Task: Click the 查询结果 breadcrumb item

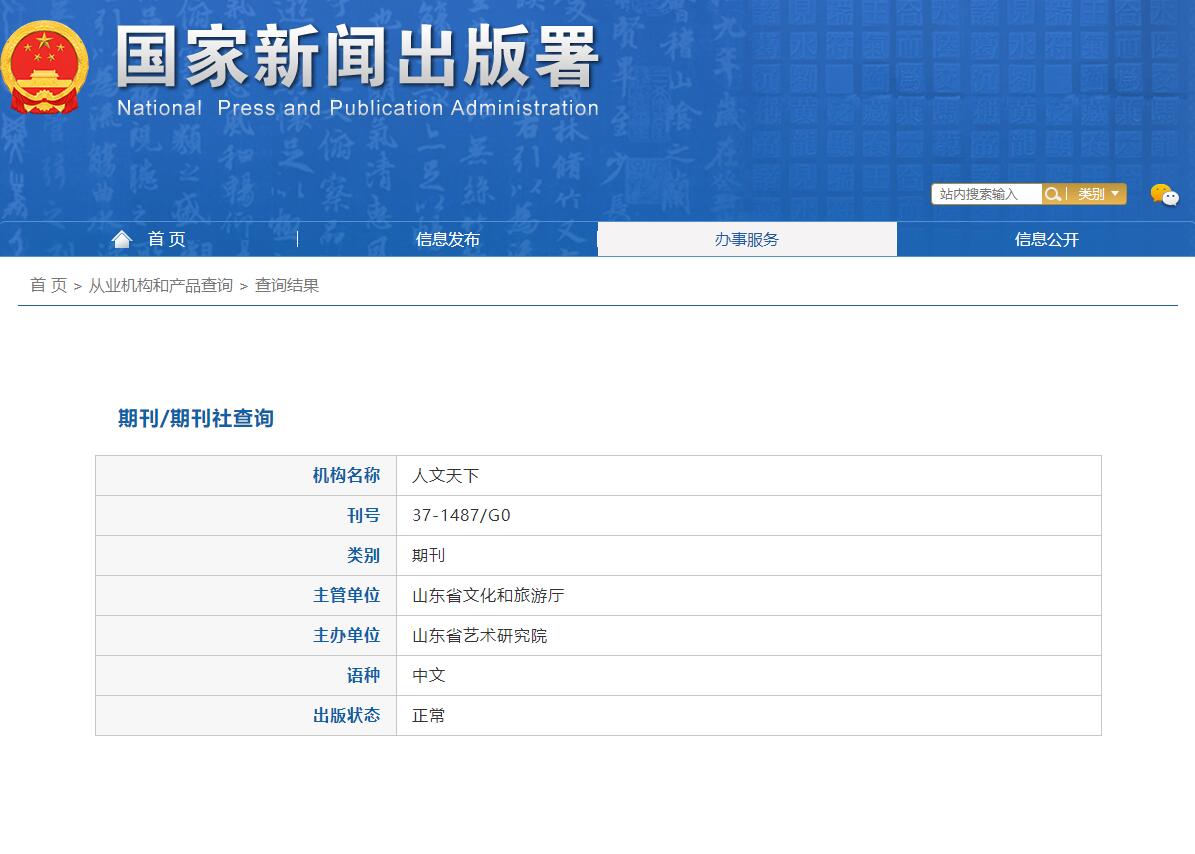Action: click(x=287, y=285)
